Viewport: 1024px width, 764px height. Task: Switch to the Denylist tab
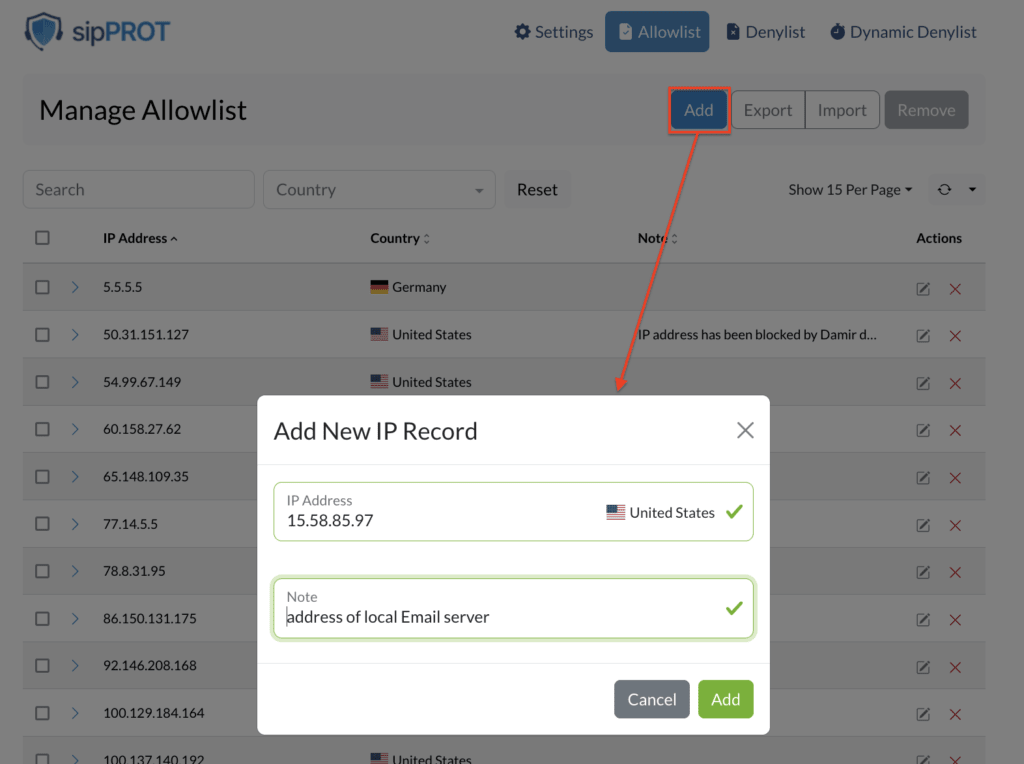766,31
